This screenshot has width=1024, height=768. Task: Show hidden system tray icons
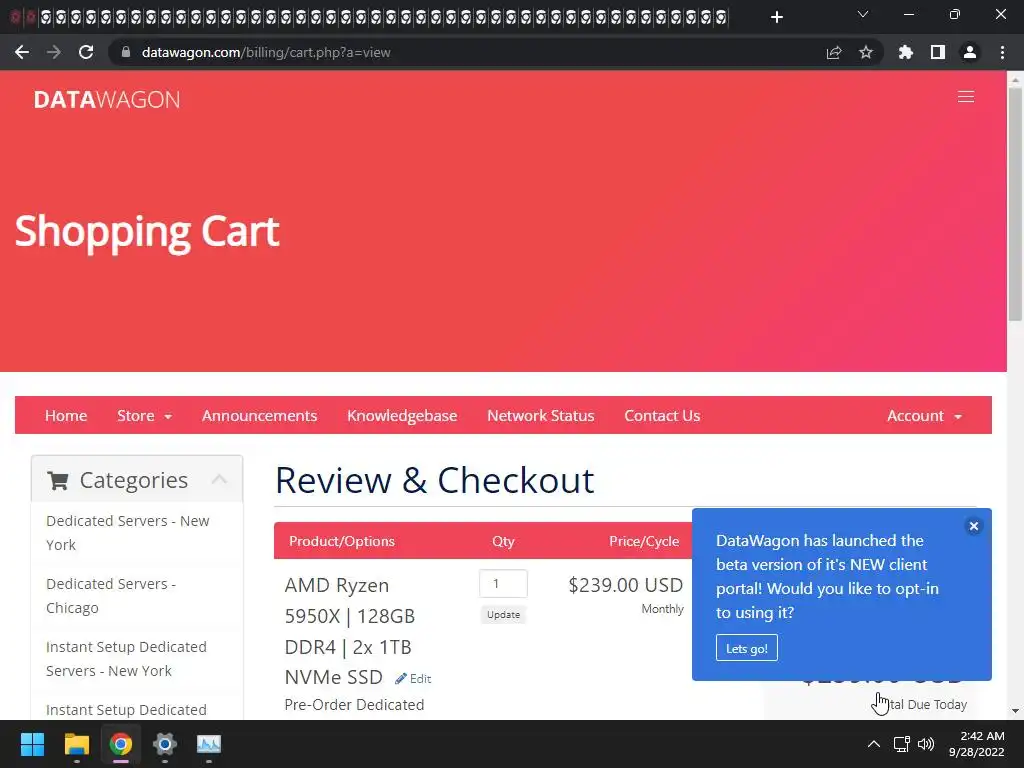874,744
